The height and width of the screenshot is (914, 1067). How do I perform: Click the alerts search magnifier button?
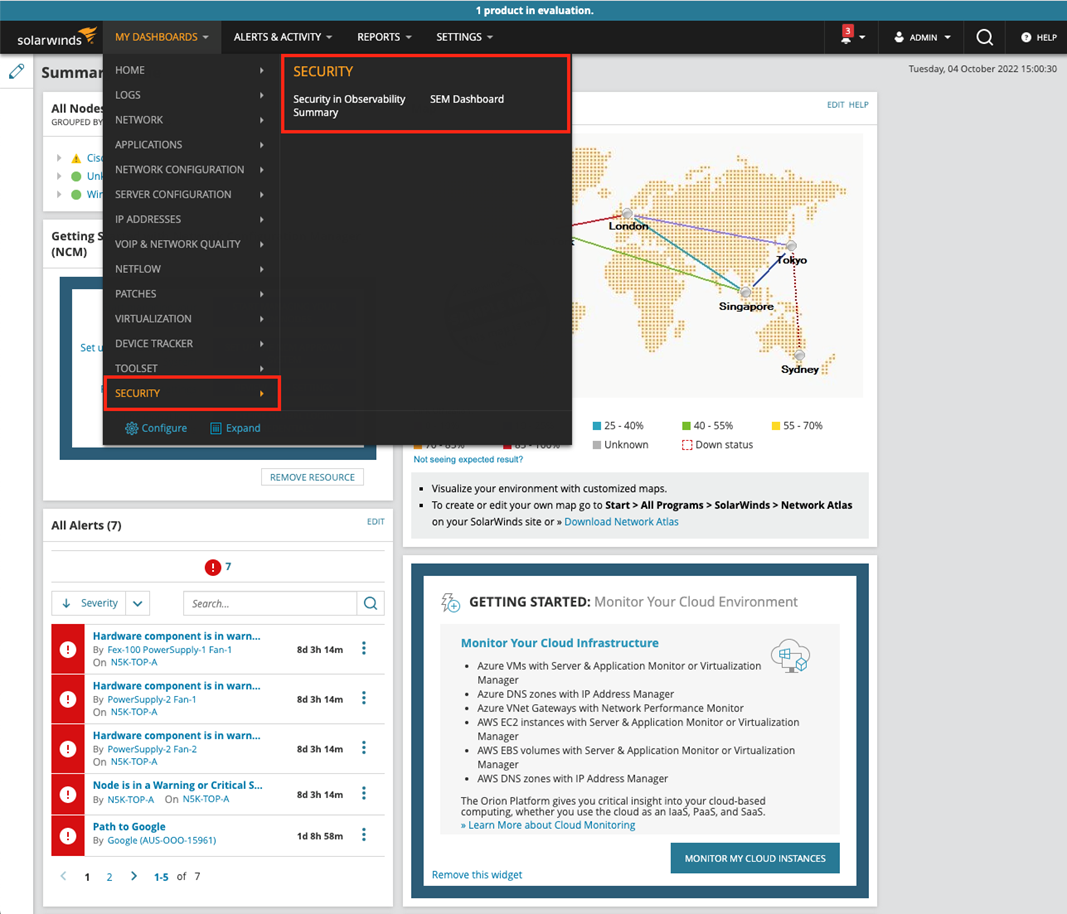[370, 603]
